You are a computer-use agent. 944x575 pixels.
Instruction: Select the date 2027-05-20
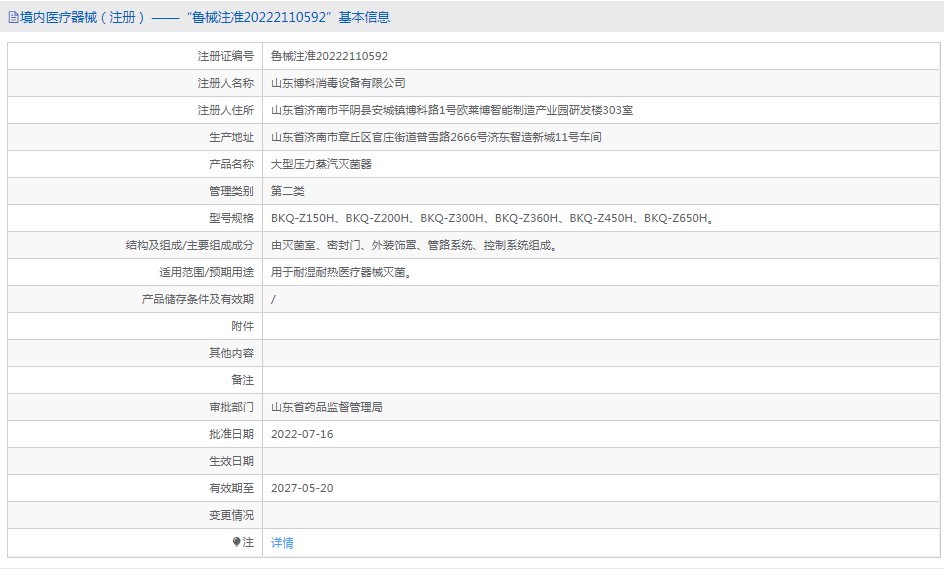tap(302, 488)
